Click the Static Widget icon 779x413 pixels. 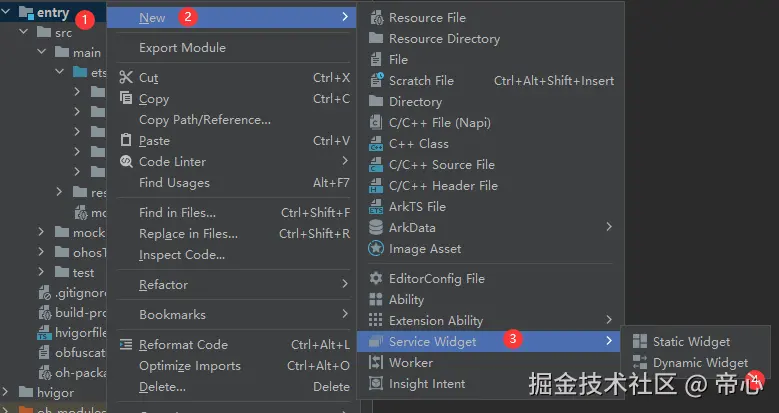[x=640, y=341]
